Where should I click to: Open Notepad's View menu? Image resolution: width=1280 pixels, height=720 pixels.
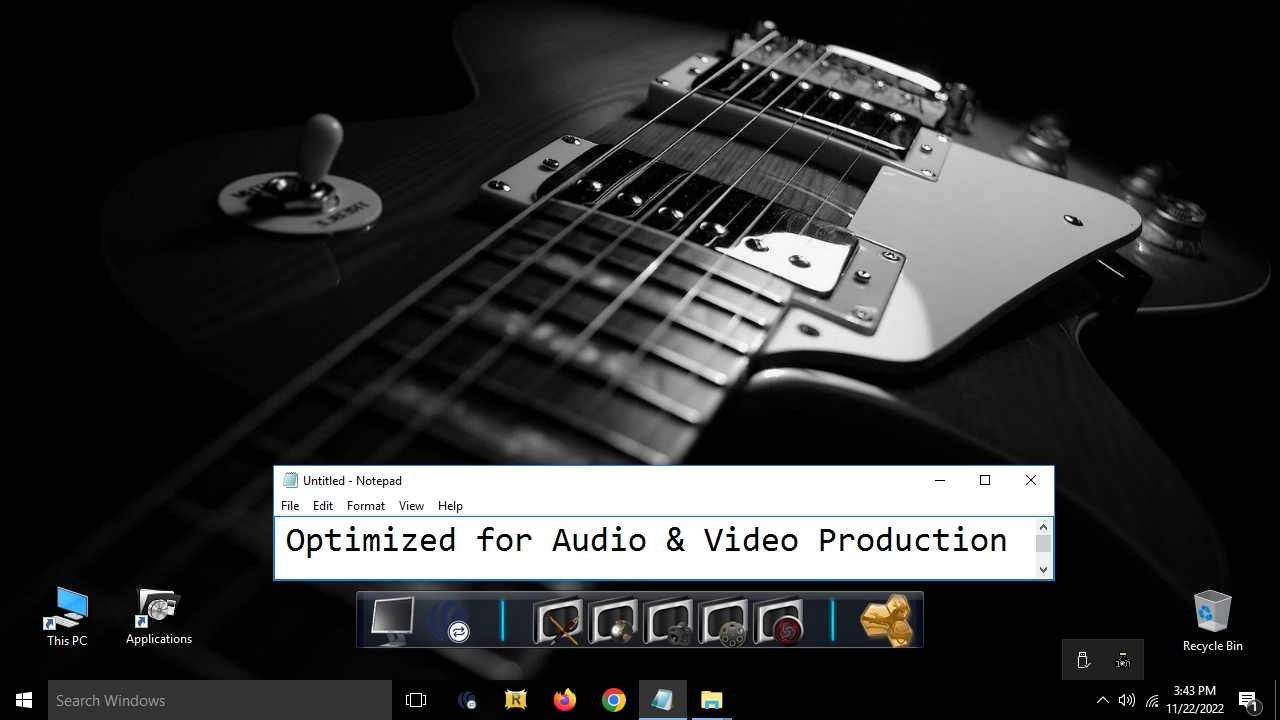[411, 506]
